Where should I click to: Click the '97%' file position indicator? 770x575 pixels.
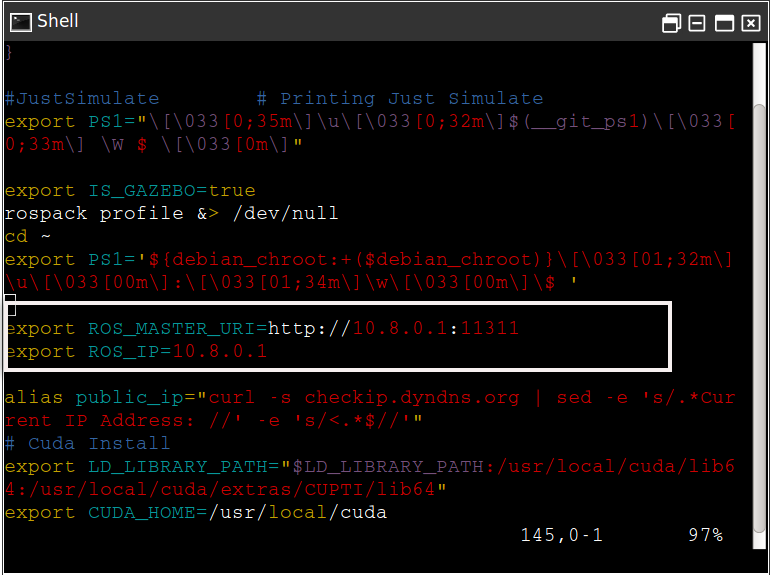[x=706, y=535]
